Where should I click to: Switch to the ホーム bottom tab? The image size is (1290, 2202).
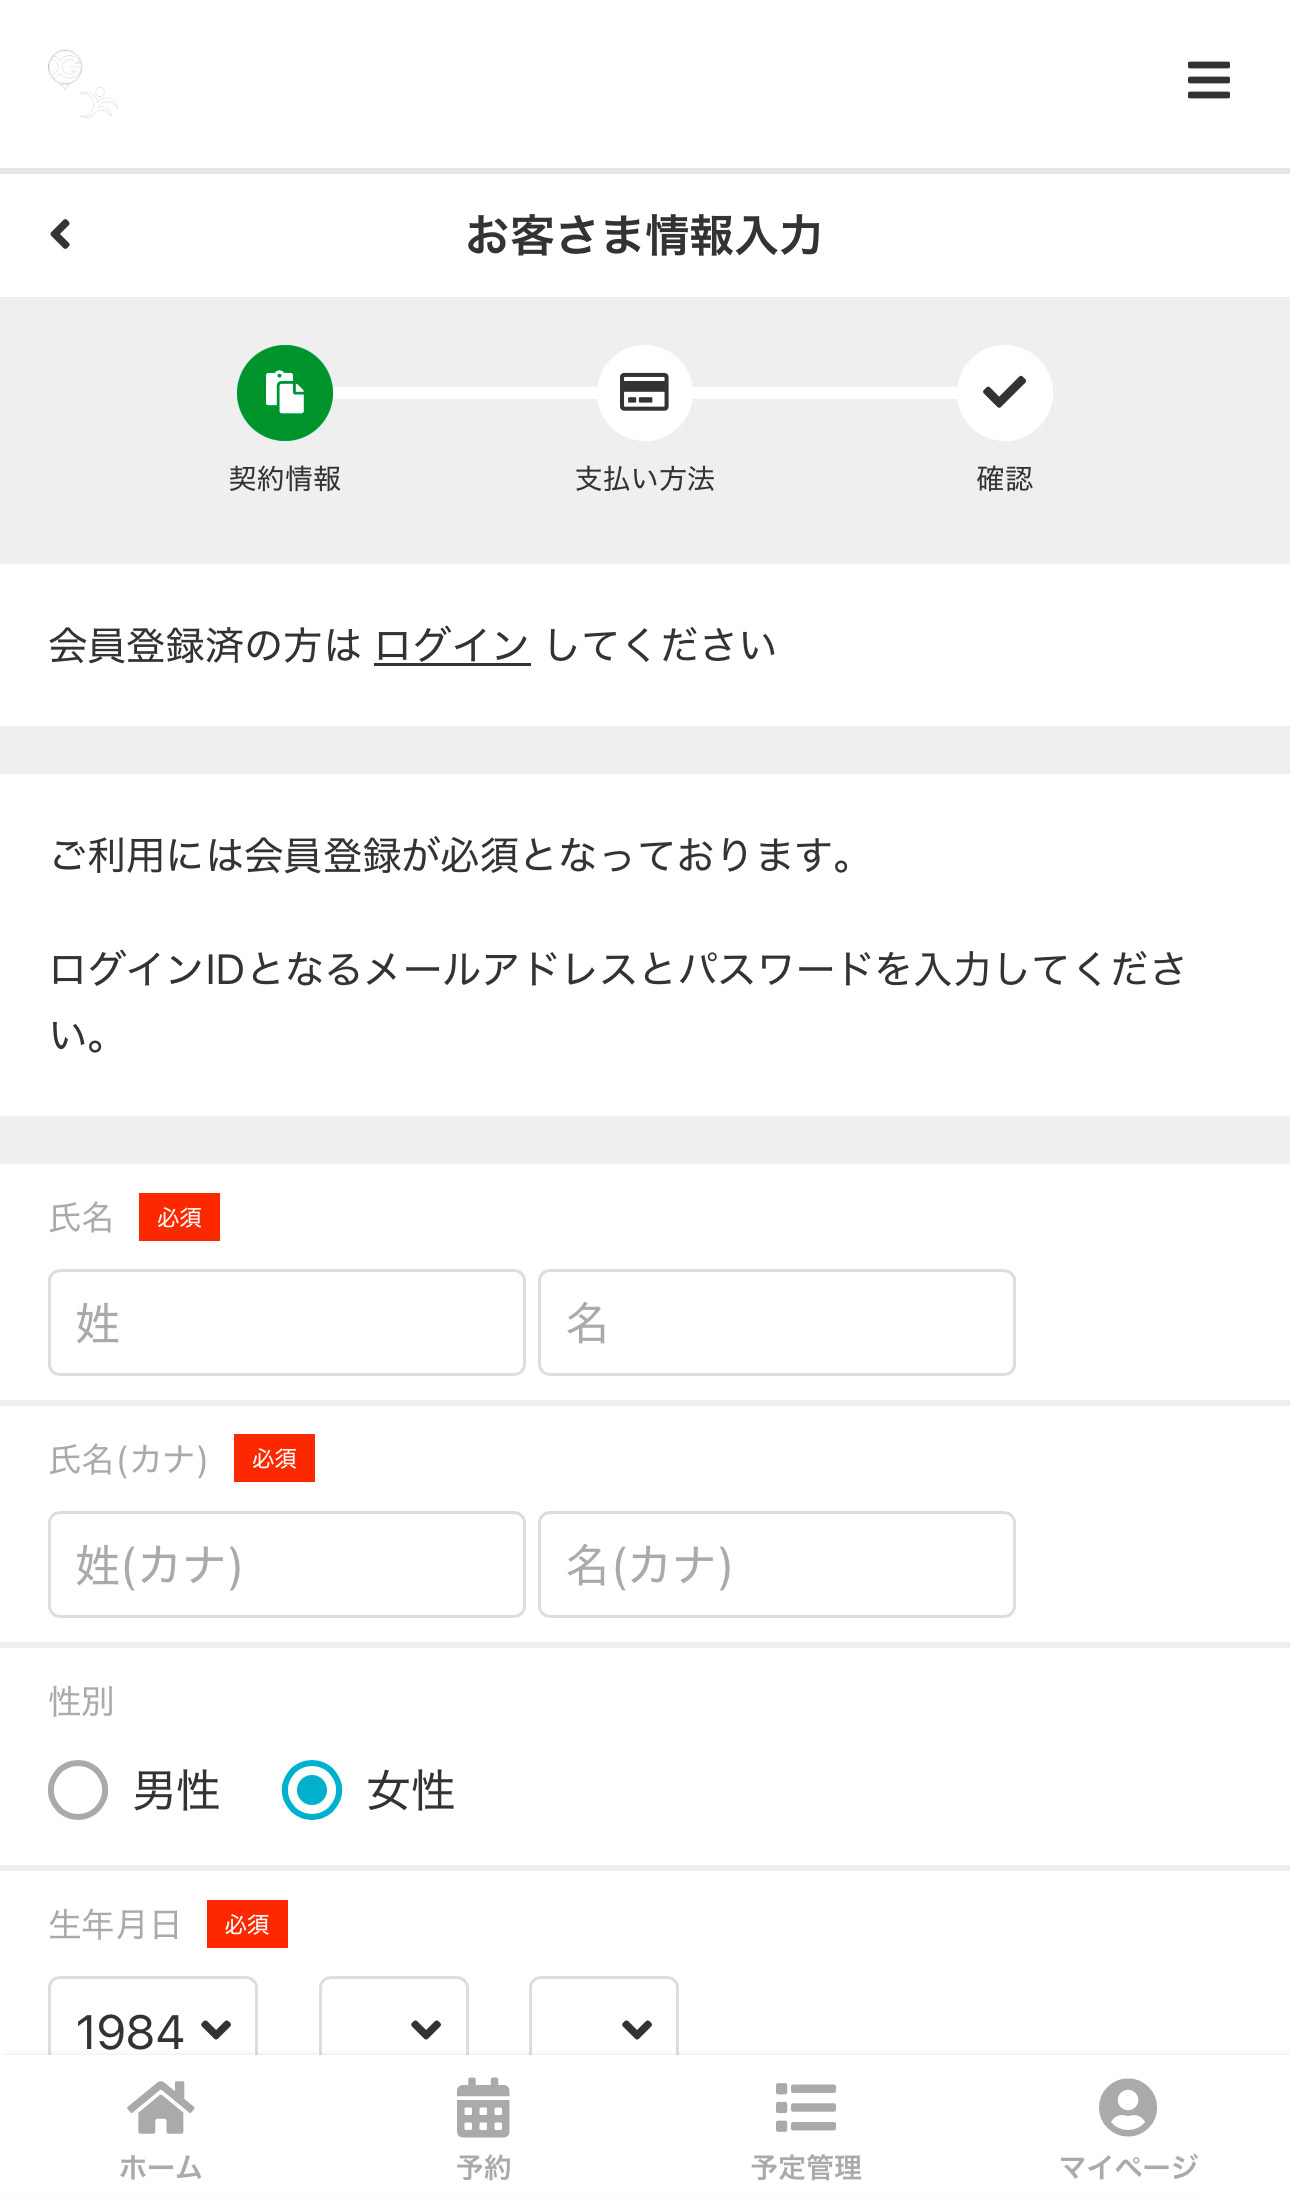161,2125
